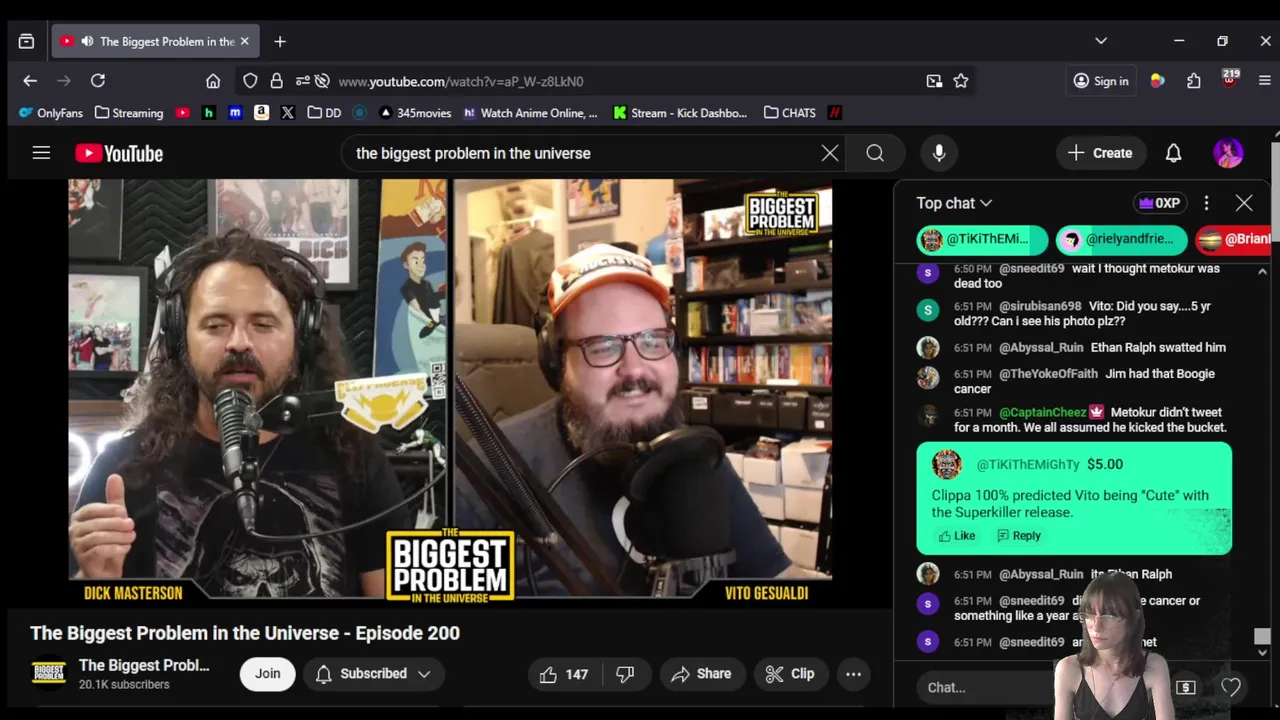Open The Biggest Probl... channel name link
This screenshot has width=1280, height=720.
(144, 665)
